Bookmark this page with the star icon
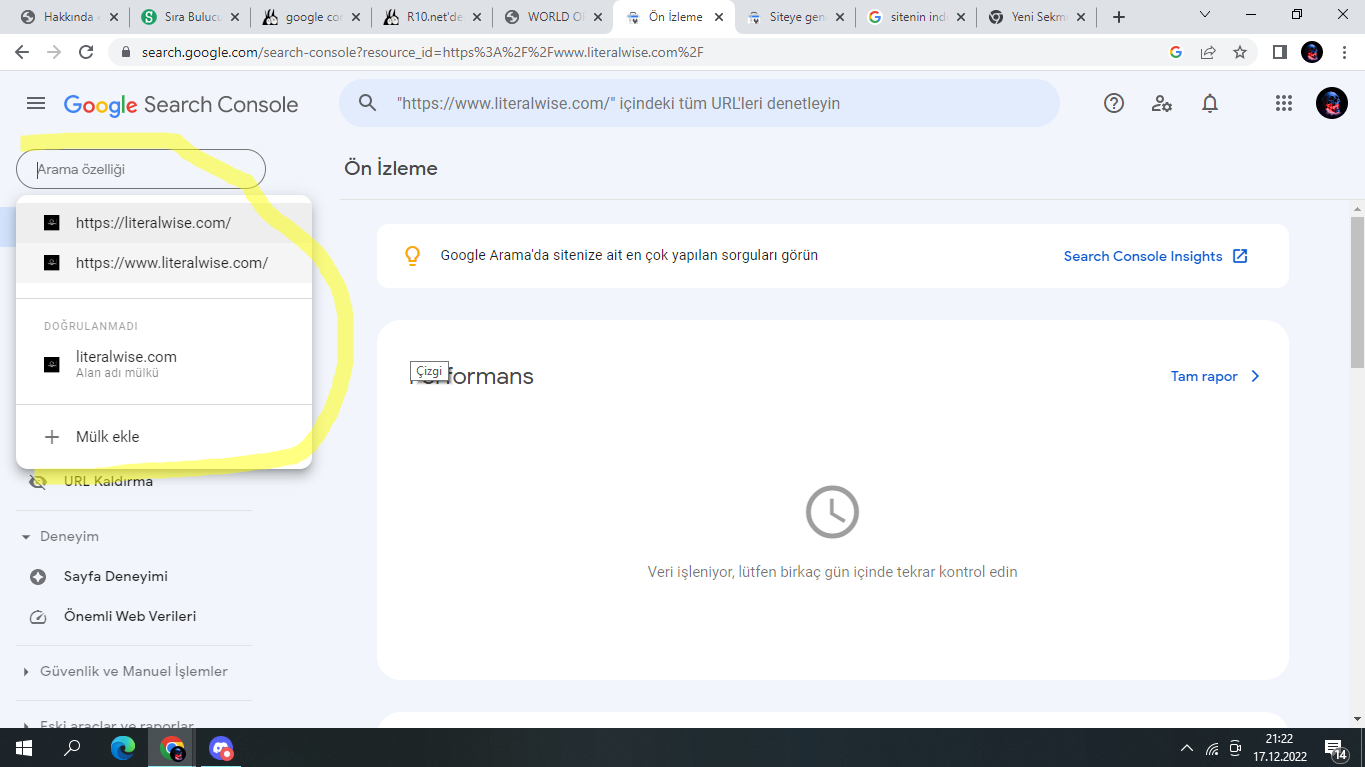The image size is (1365, 767). pyautogui.click(x=1240, y=52)
